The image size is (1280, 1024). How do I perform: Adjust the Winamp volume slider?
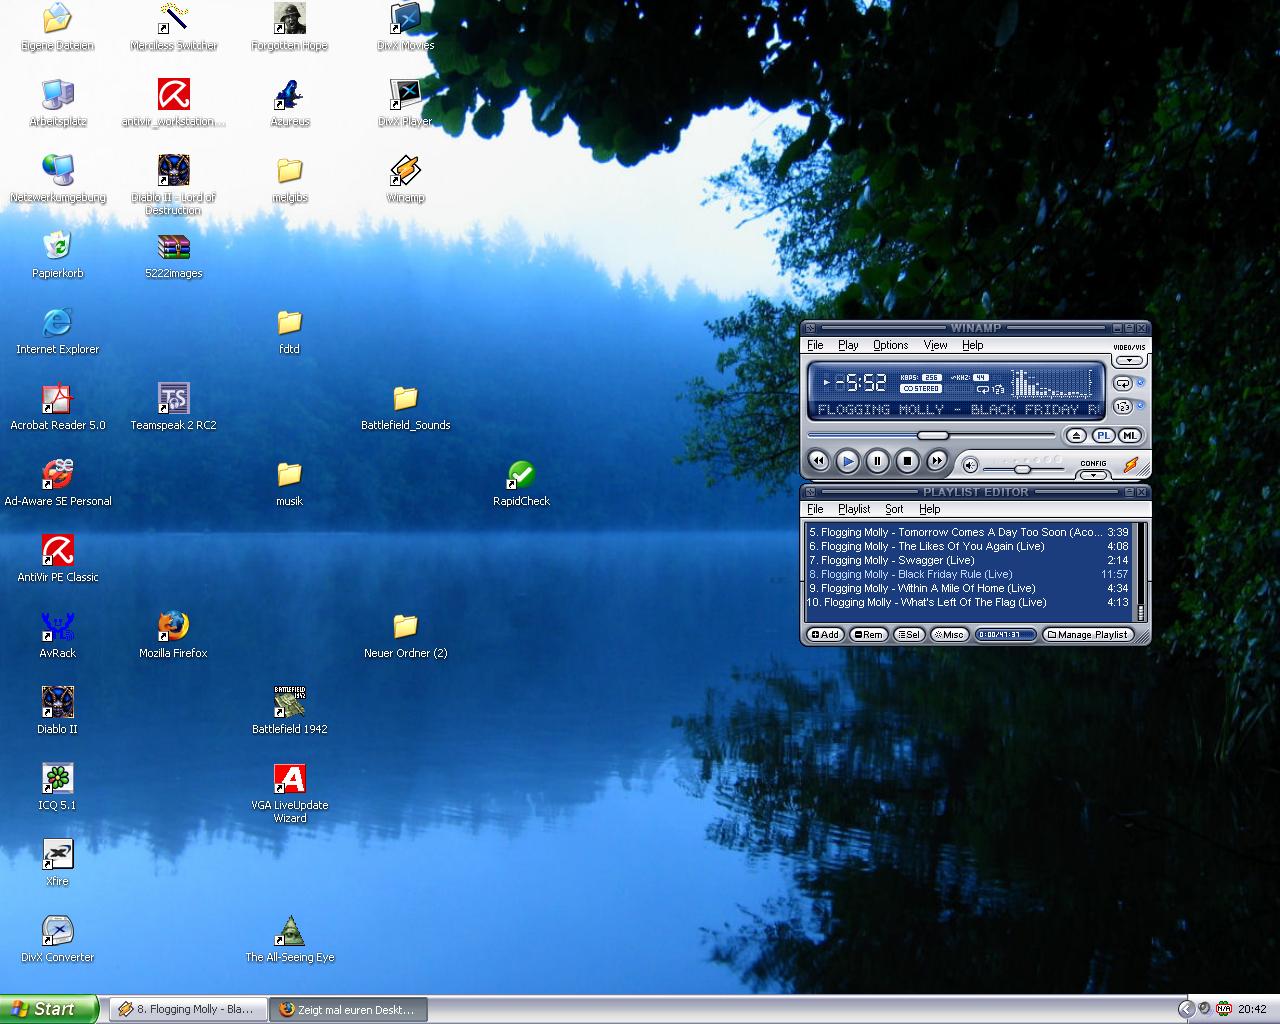(1022, 468)
